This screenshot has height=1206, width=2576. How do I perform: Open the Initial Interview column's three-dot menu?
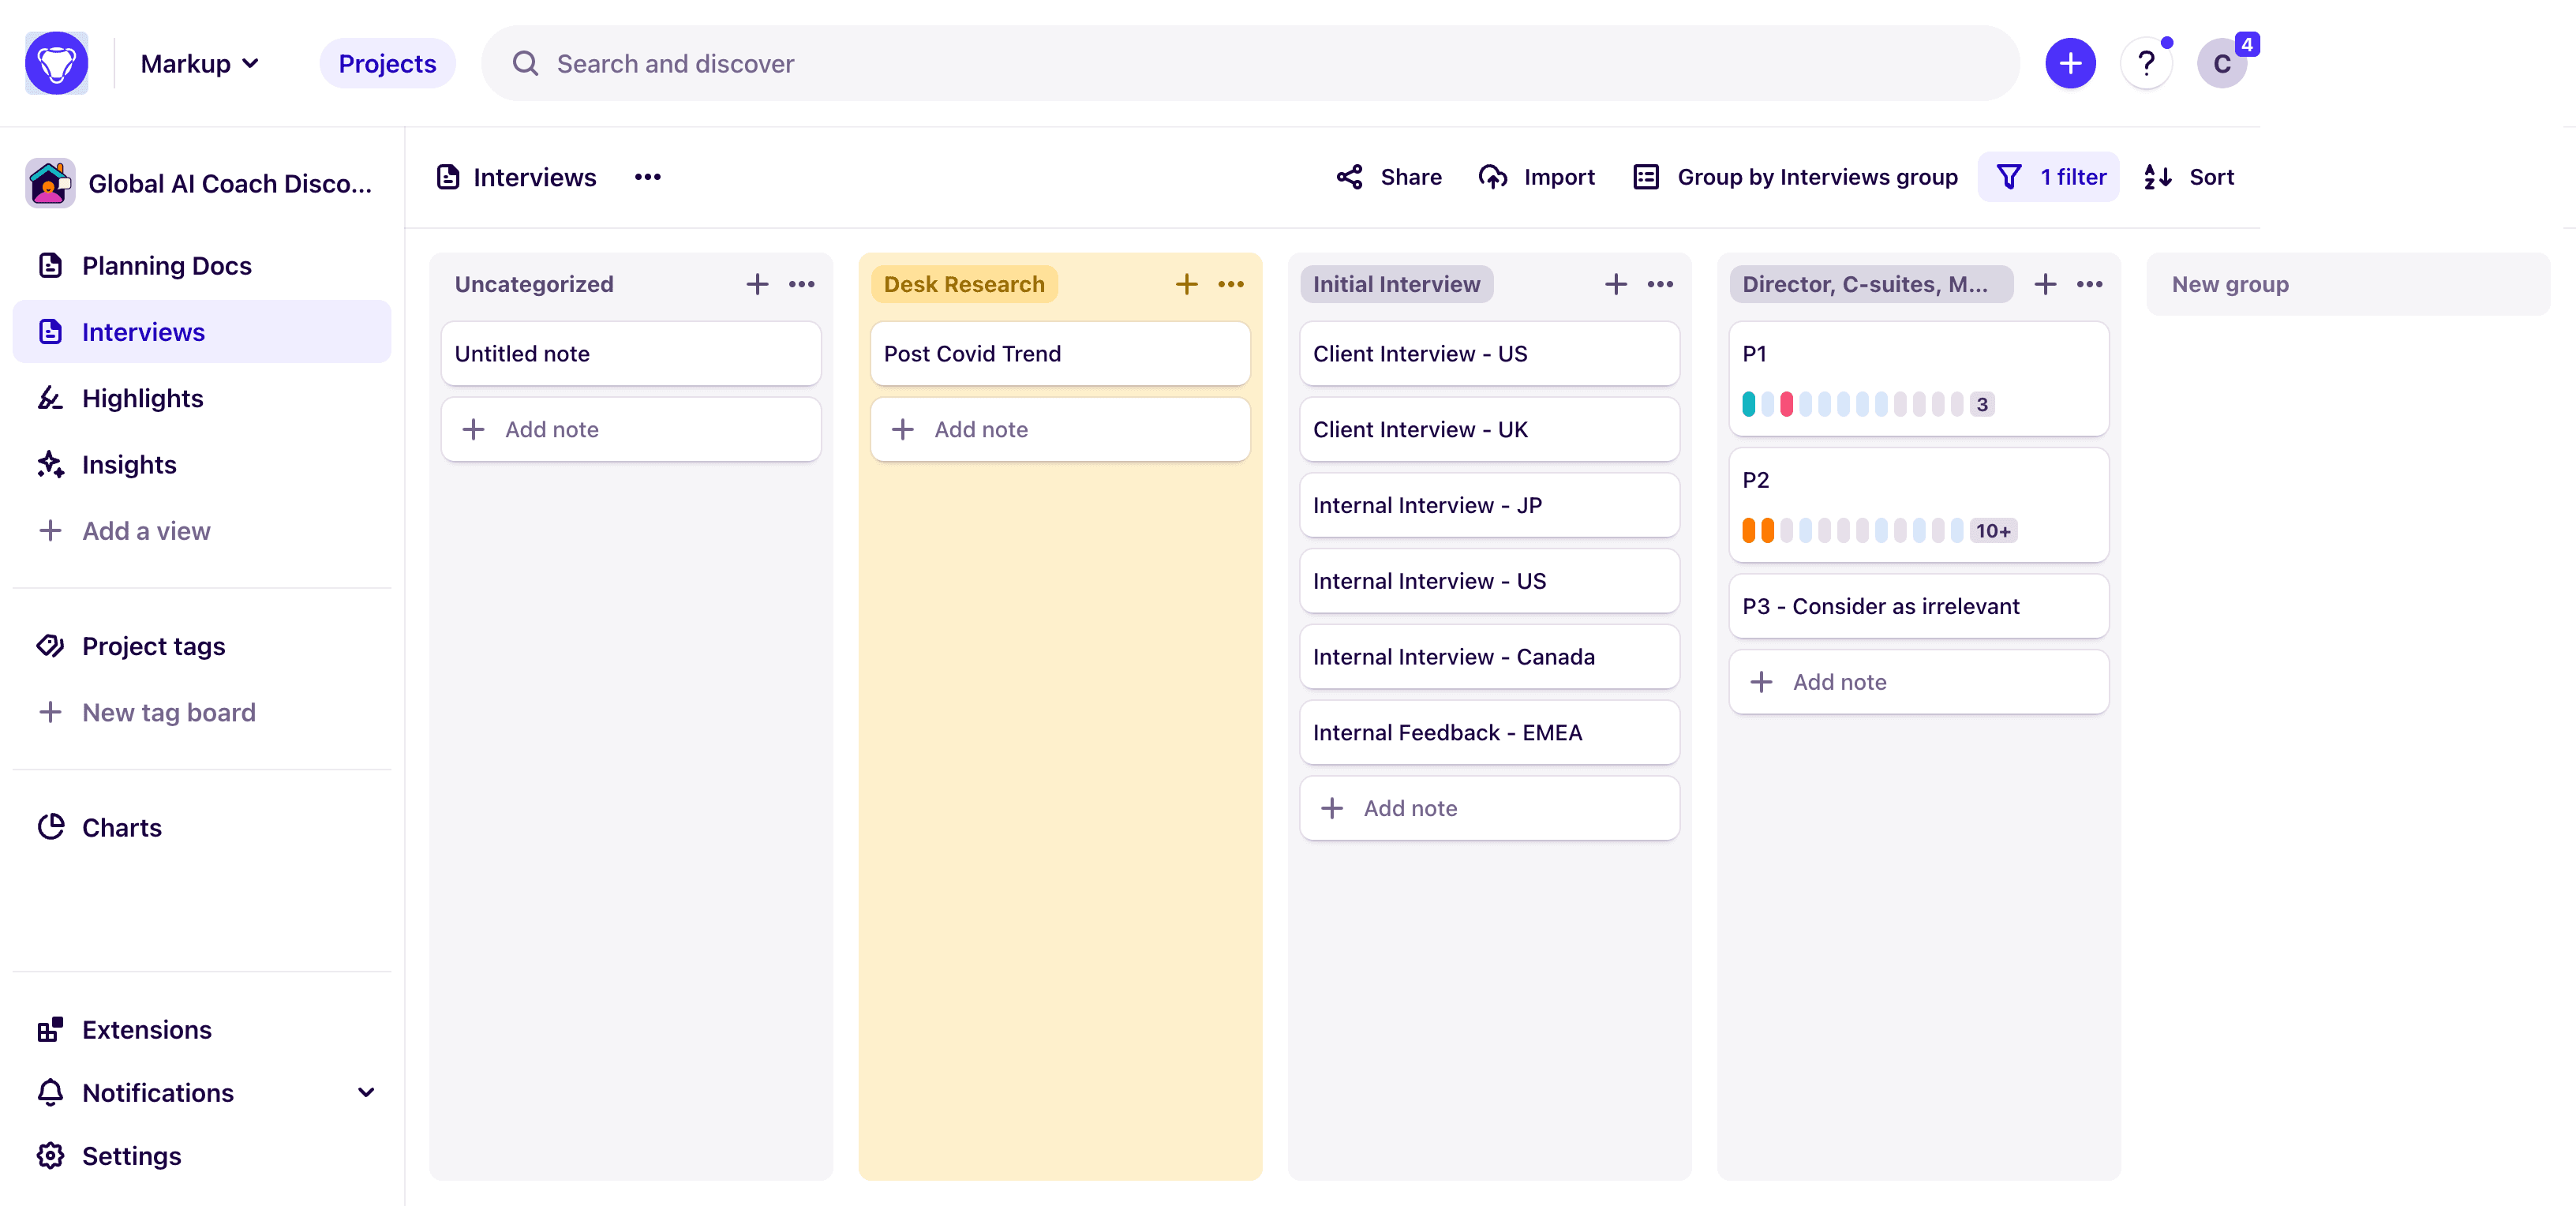1660,284
